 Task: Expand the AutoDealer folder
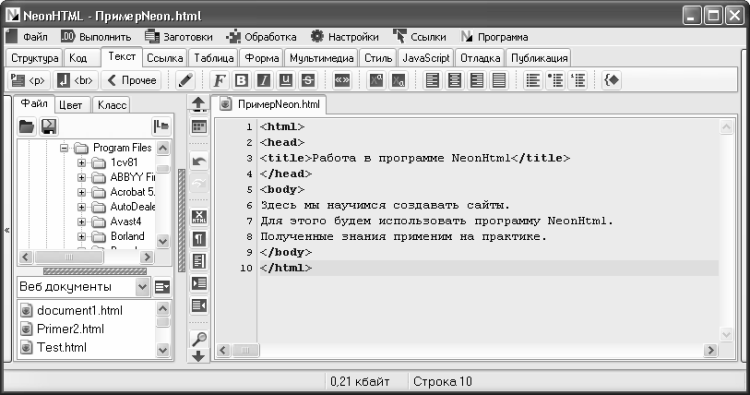tap(82, 207)
